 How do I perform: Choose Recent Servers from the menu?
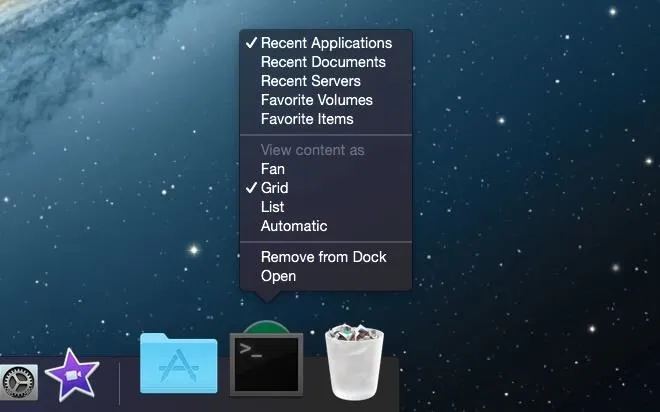(325, 81)
